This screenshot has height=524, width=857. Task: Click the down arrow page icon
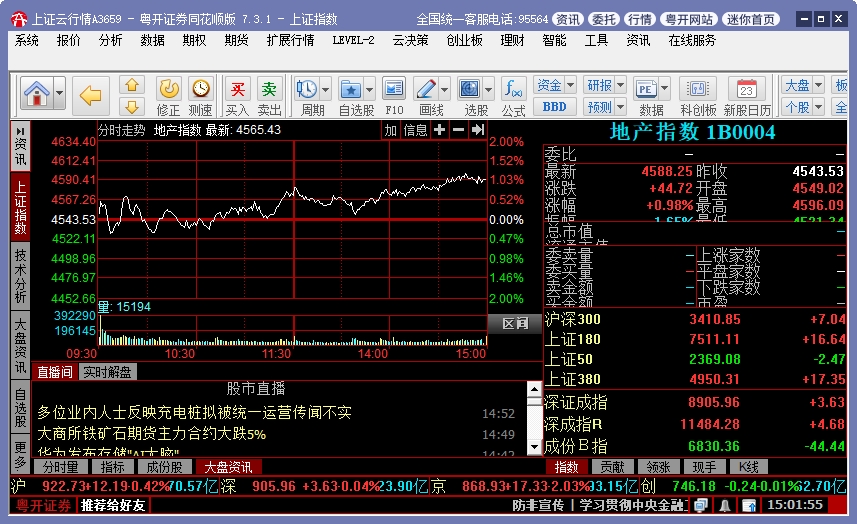point(132,106)
